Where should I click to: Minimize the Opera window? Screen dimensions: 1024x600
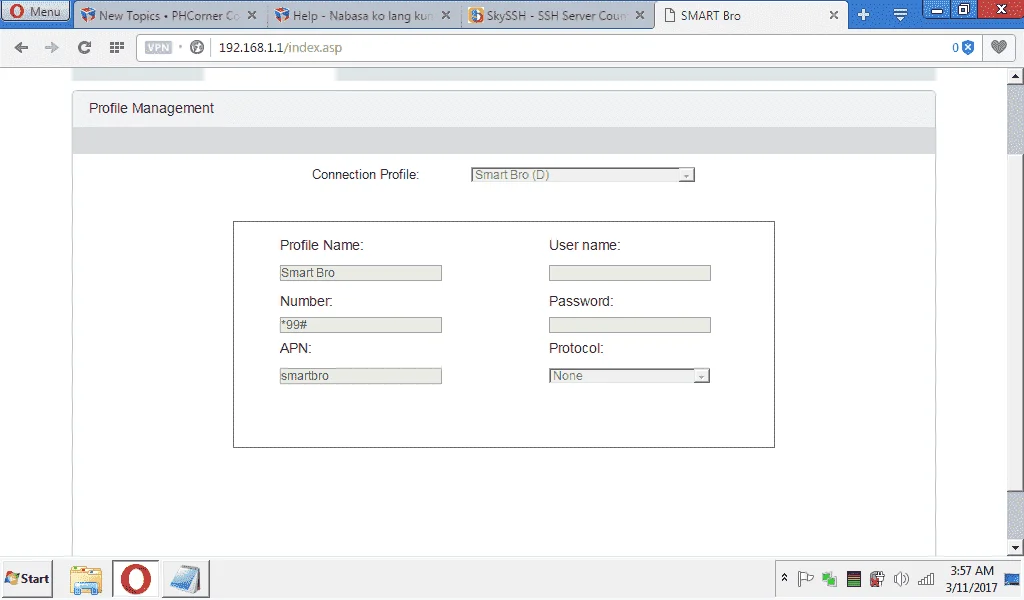[936, 10]
